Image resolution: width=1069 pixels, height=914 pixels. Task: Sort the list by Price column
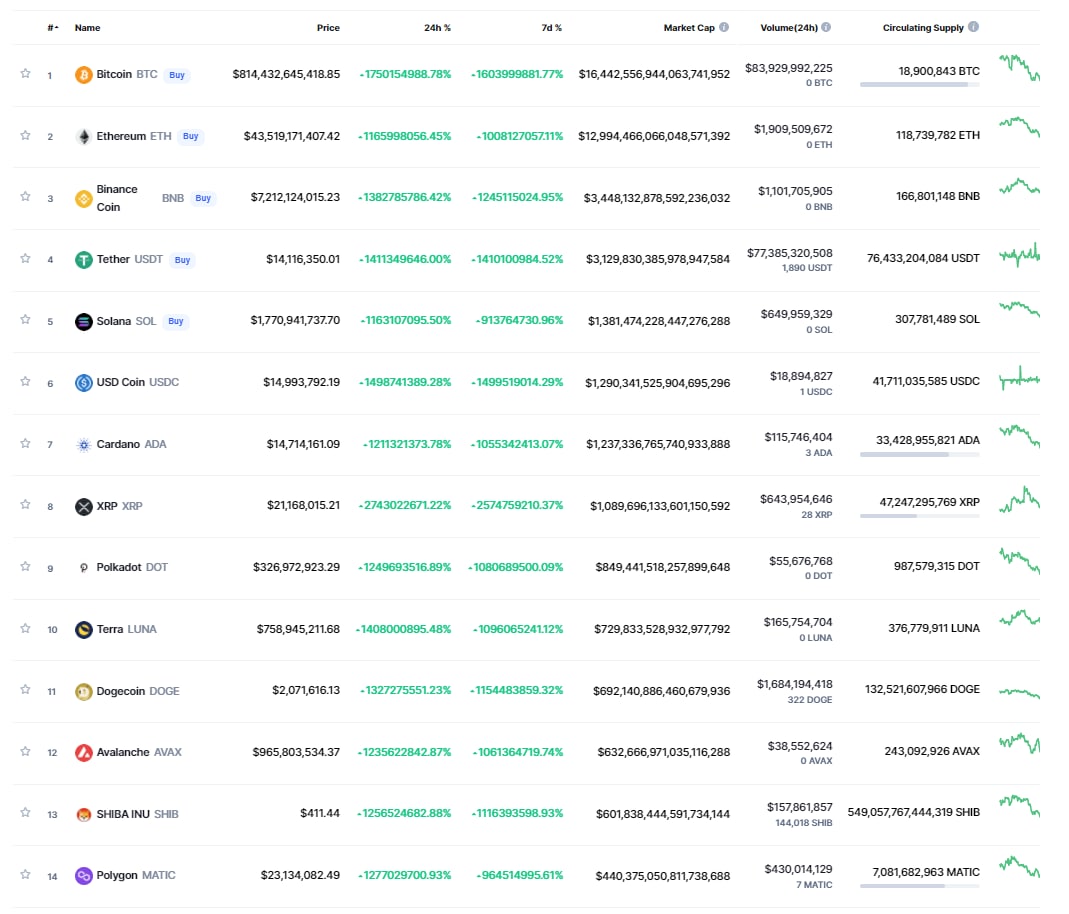(x=328, y=28)
